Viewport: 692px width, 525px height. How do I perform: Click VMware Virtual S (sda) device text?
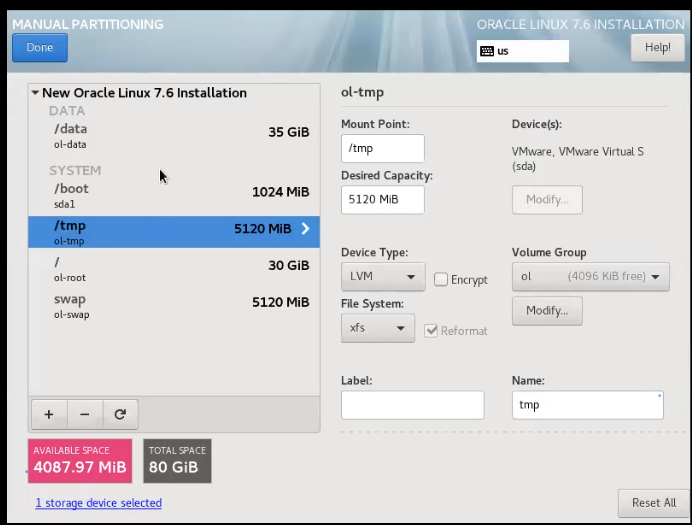tap(577, 159)
